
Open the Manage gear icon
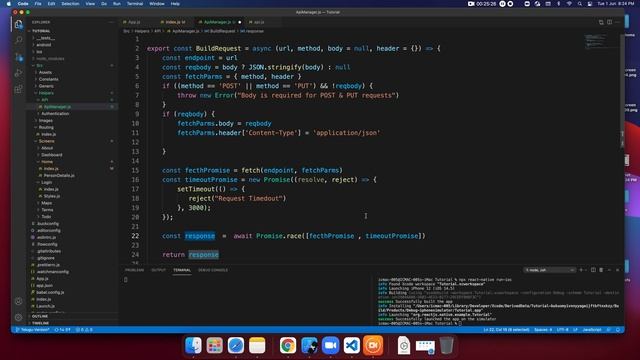point(18,317)
